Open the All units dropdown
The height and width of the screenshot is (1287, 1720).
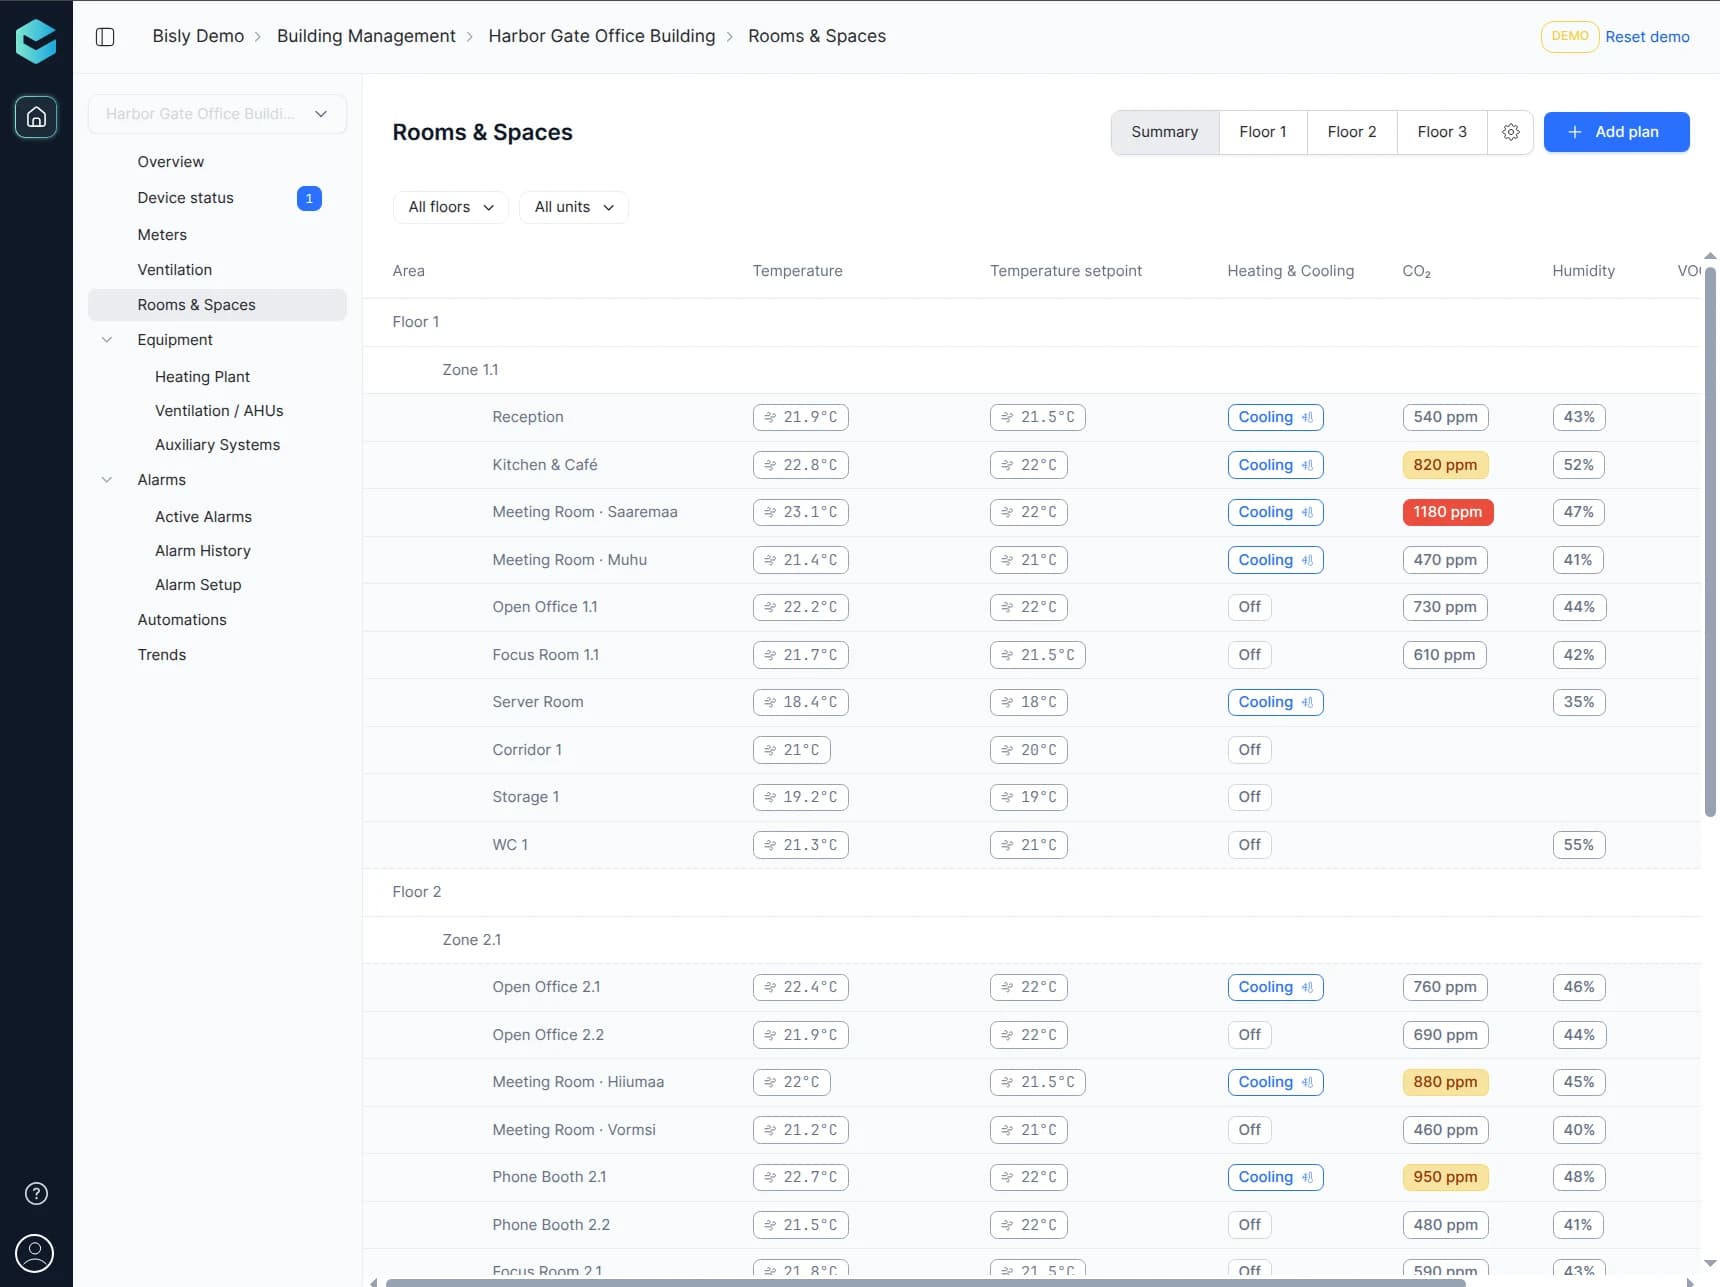click(x=573, y=207)
